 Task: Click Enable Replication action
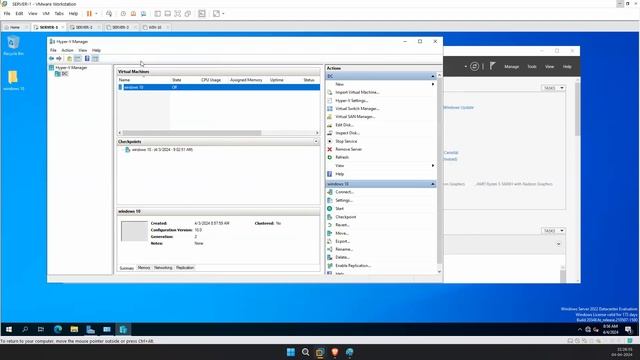point(353,265)
